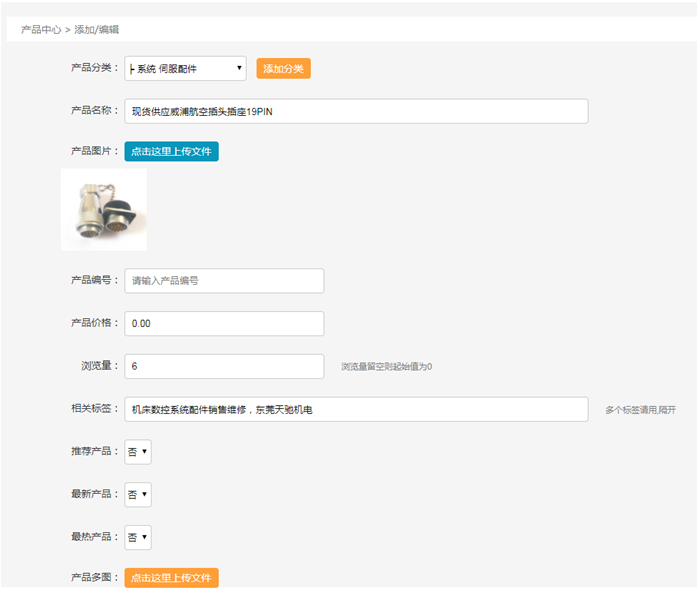The width and height of the screenshot is (698, 591).
Task: Select the uploaded connector product thumbnail
Action: tap(104, 209)
